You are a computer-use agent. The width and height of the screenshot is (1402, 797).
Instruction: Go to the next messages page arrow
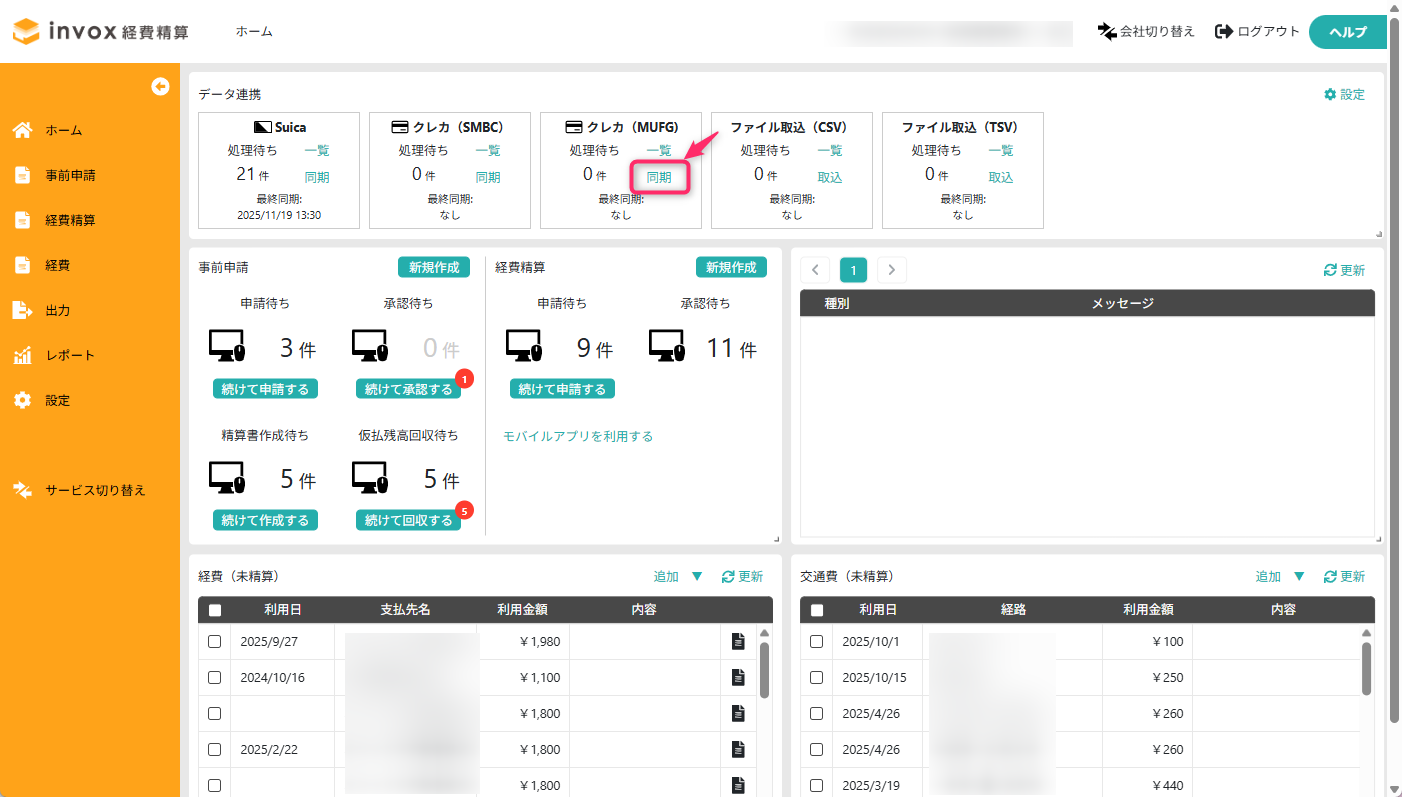(891, 270)
